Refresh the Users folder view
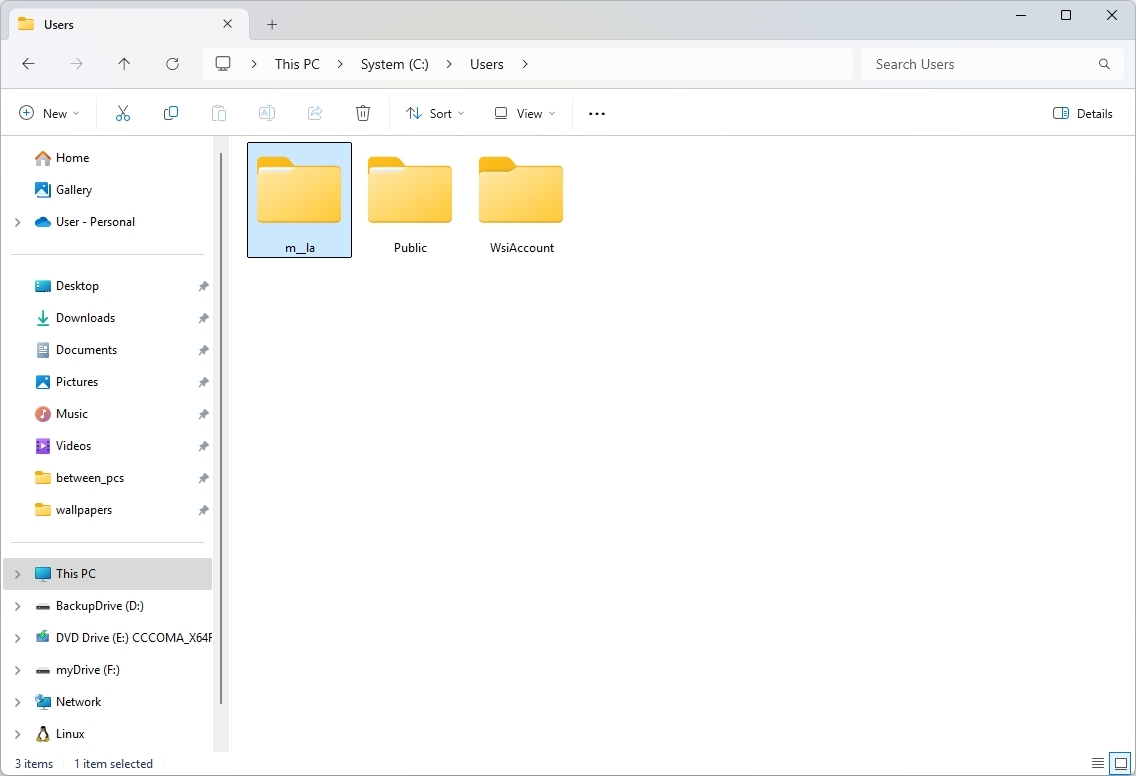Screen dimensions: 1136x776 click(172, 64)
